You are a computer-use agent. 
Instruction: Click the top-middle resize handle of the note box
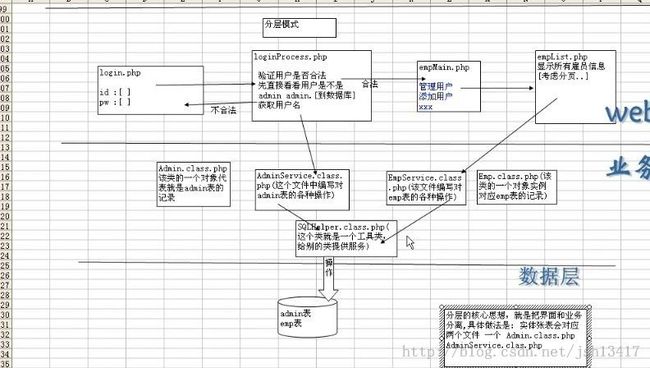tap(515, 307)
